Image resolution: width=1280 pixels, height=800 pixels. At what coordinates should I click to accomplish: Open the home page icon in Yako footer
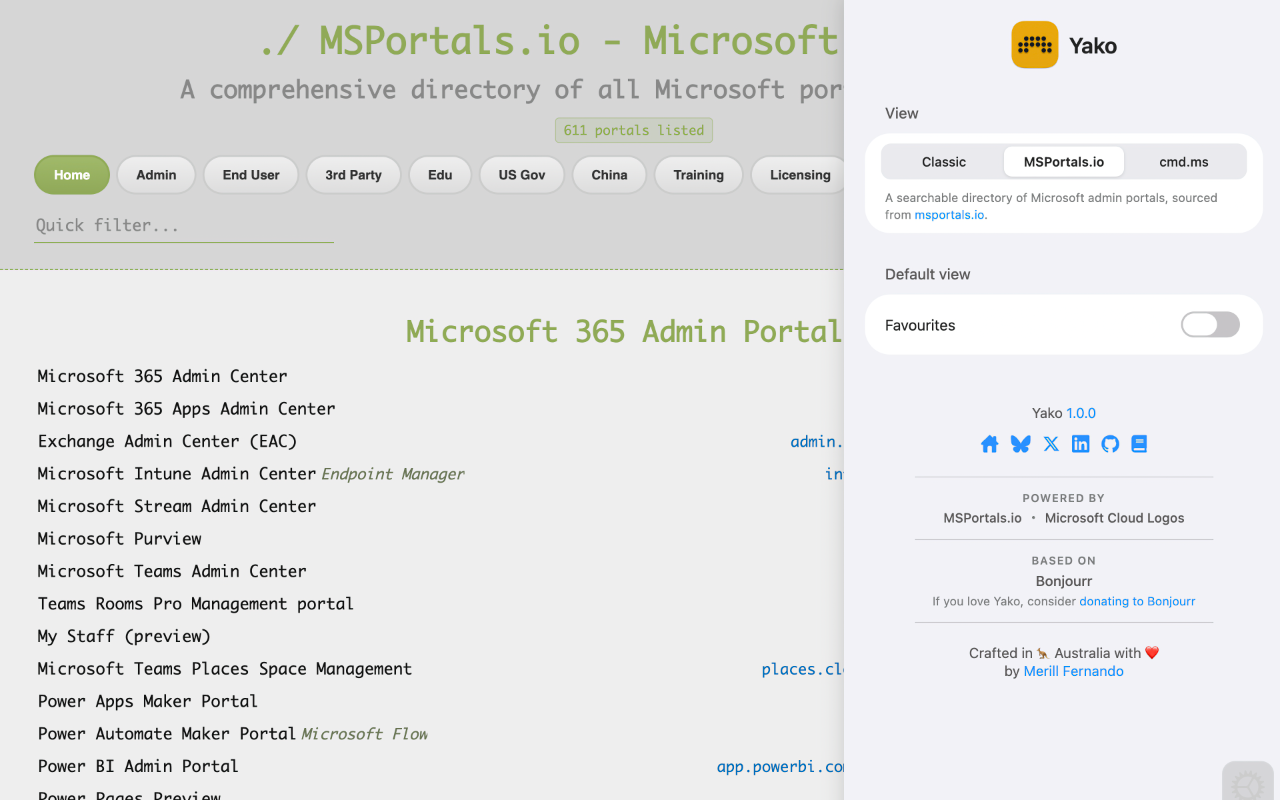click(990, 444)
